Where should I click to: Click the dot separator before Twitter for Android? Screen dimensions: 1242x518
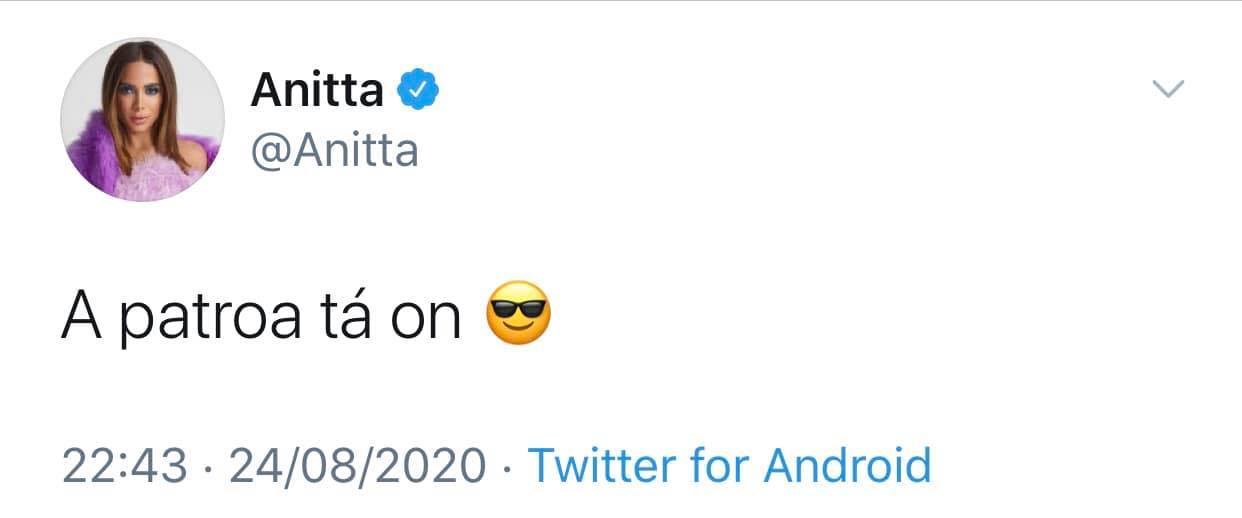(x=506, y=467)
